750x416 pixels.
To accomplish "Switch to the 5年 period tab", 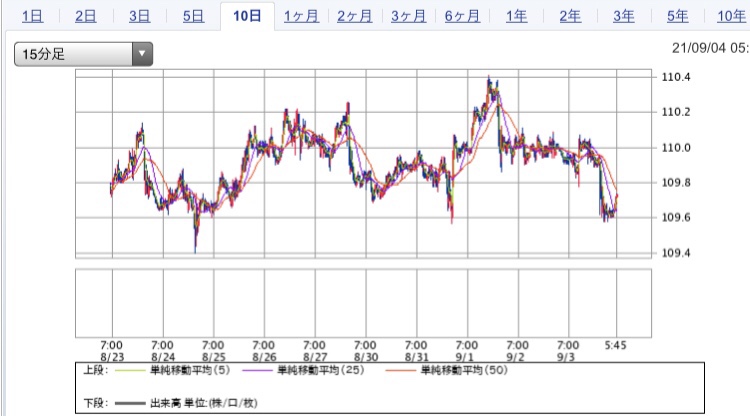I will (678, 16).
